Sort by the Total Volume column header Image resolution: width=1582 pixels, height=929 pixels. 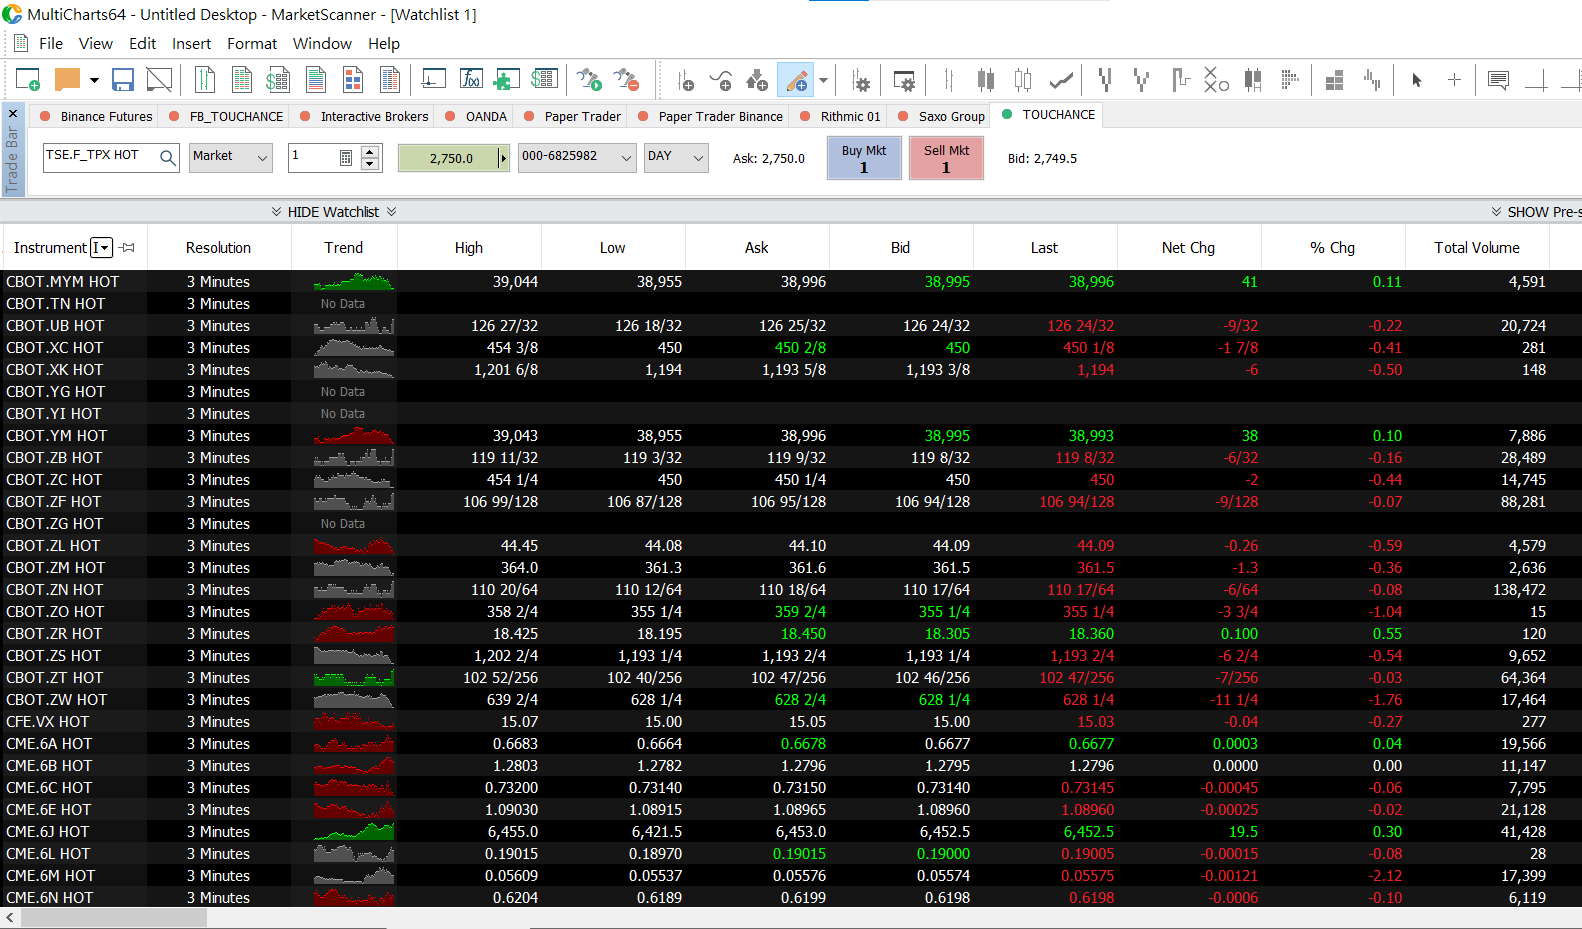point(1476,248)
